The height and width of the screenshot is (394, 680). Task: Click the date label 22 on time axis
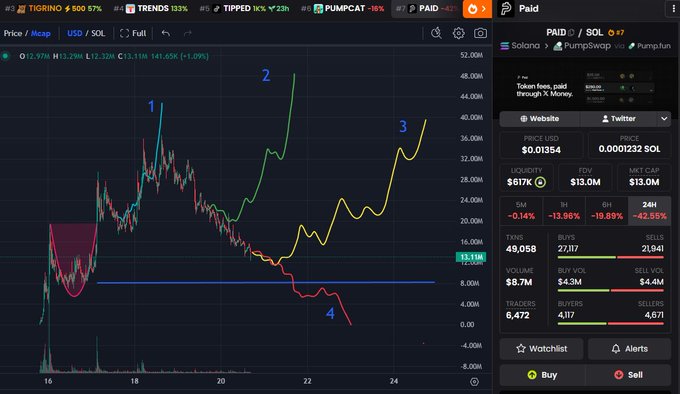tap(307, 381)
